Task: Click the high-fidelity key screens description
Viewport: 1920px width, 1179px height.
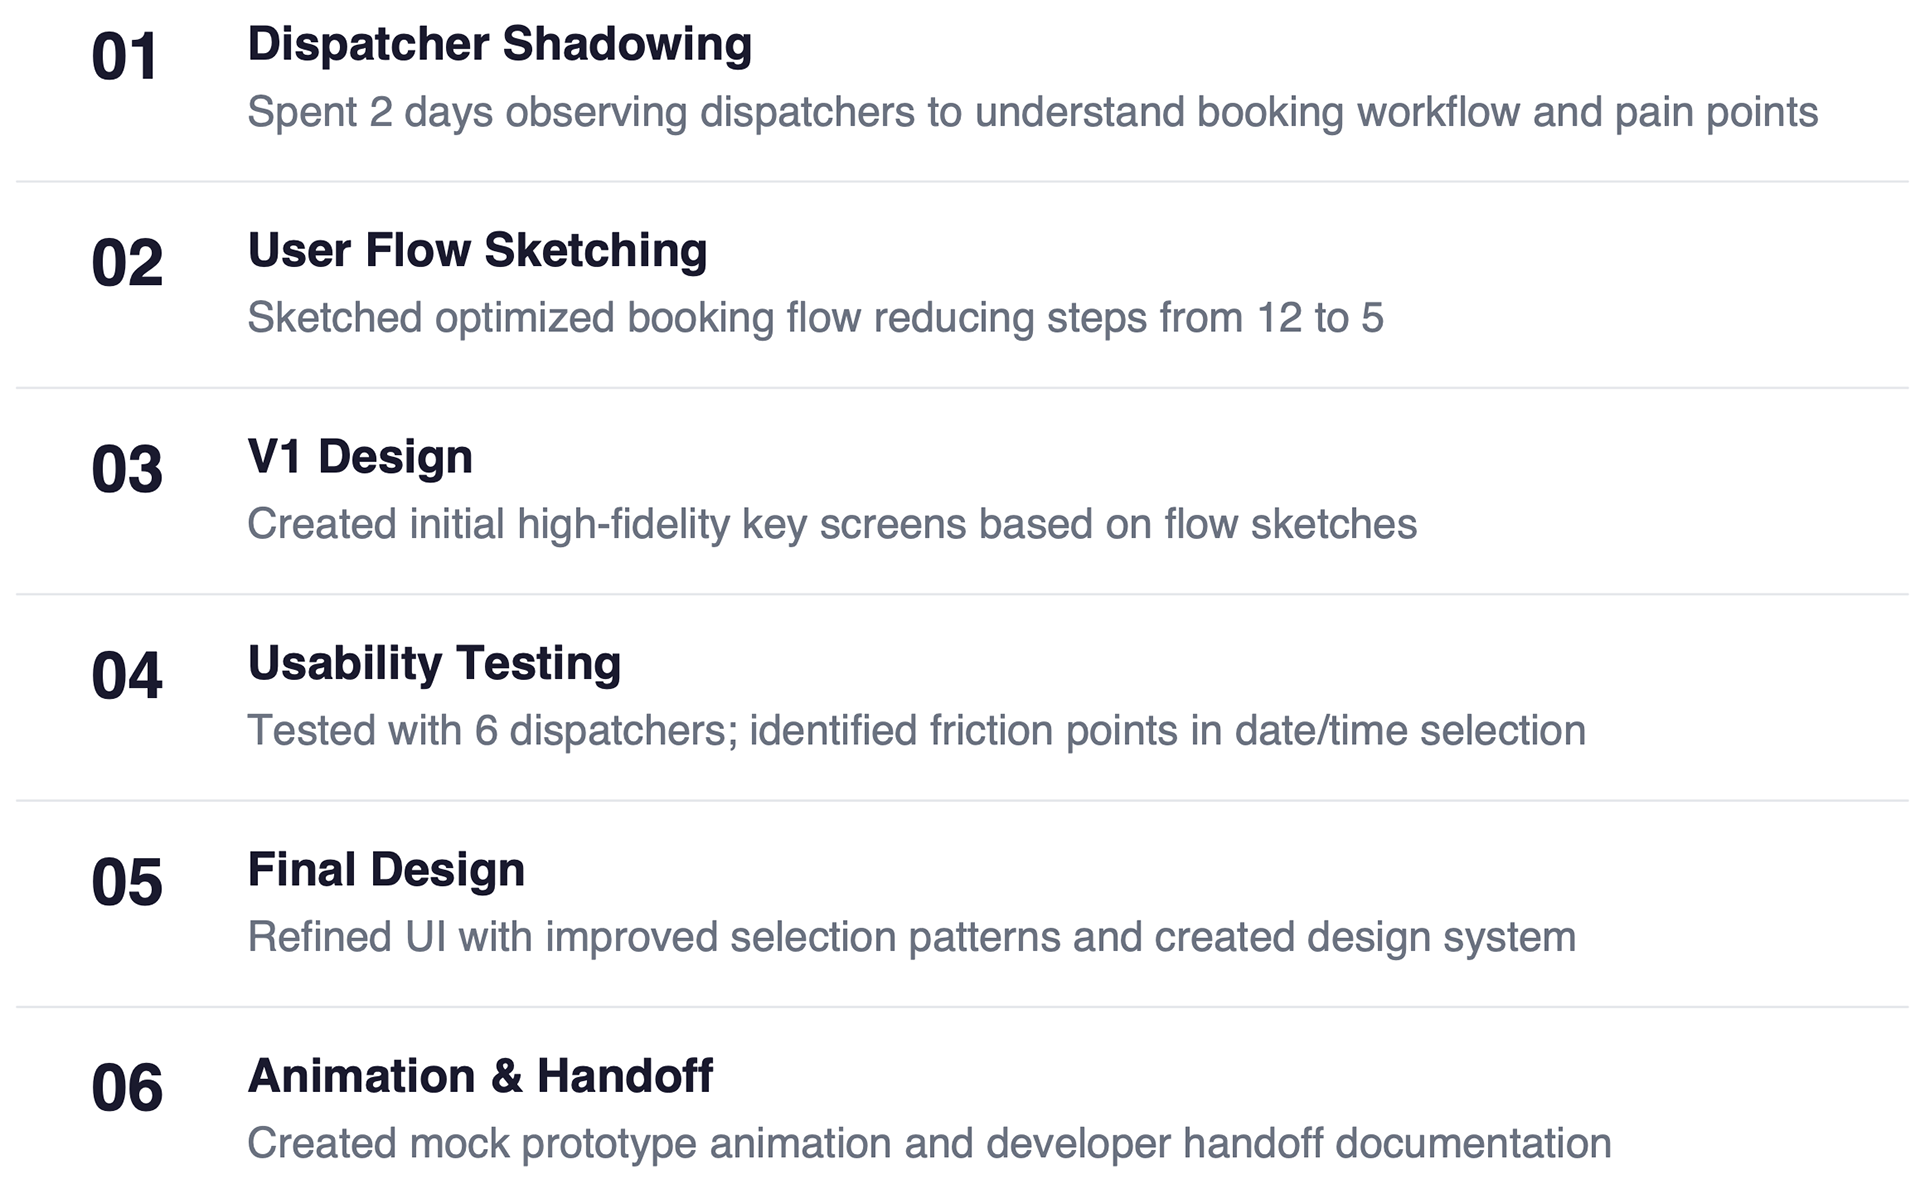Action: [x=832, y=524]
